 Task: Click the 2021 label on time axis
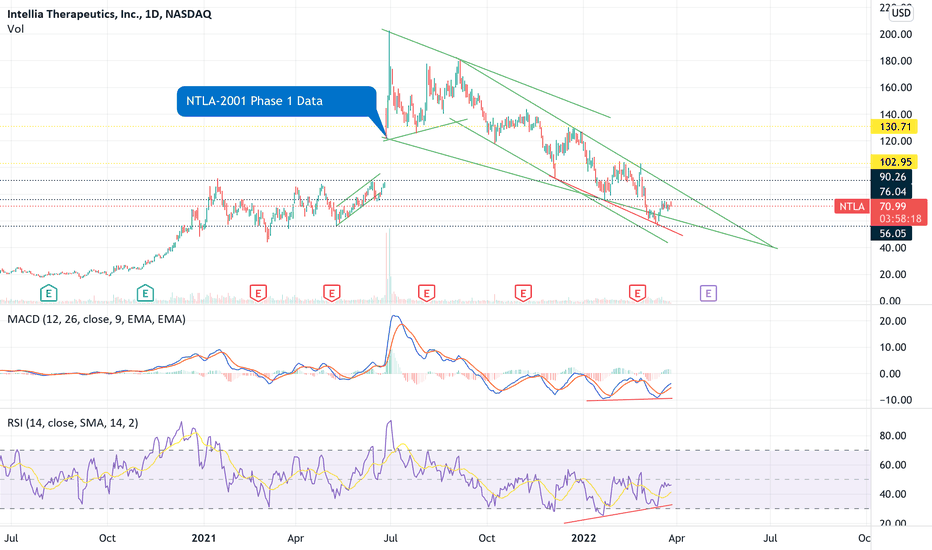tap(203, 538)
